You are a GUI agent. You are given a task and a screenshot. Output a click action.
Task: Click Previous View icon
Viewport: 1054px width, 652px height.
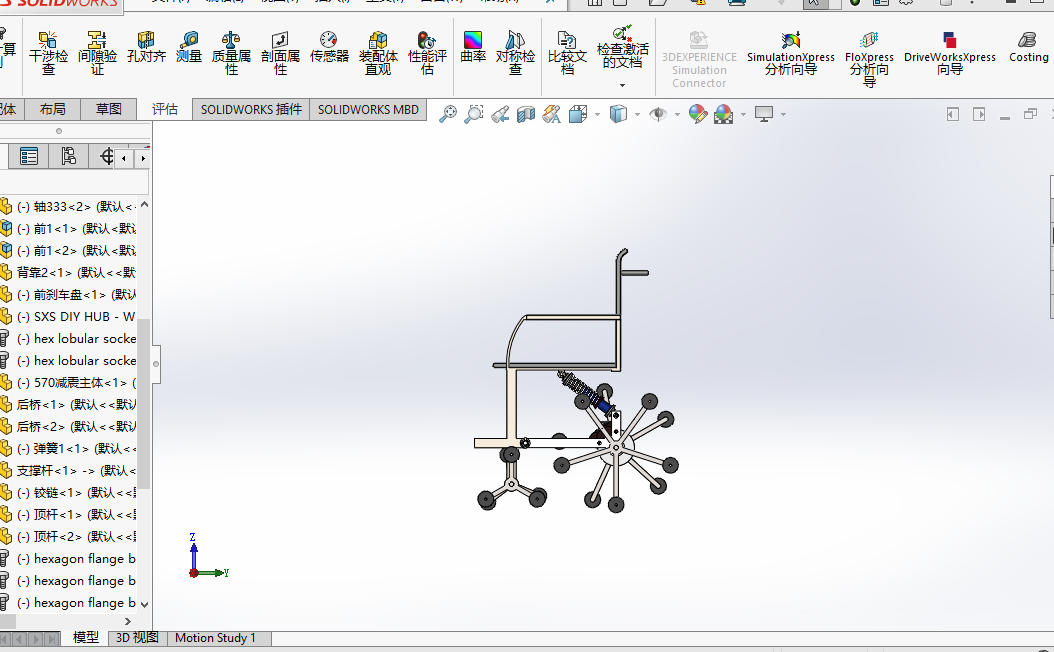[x=499, y=114]
